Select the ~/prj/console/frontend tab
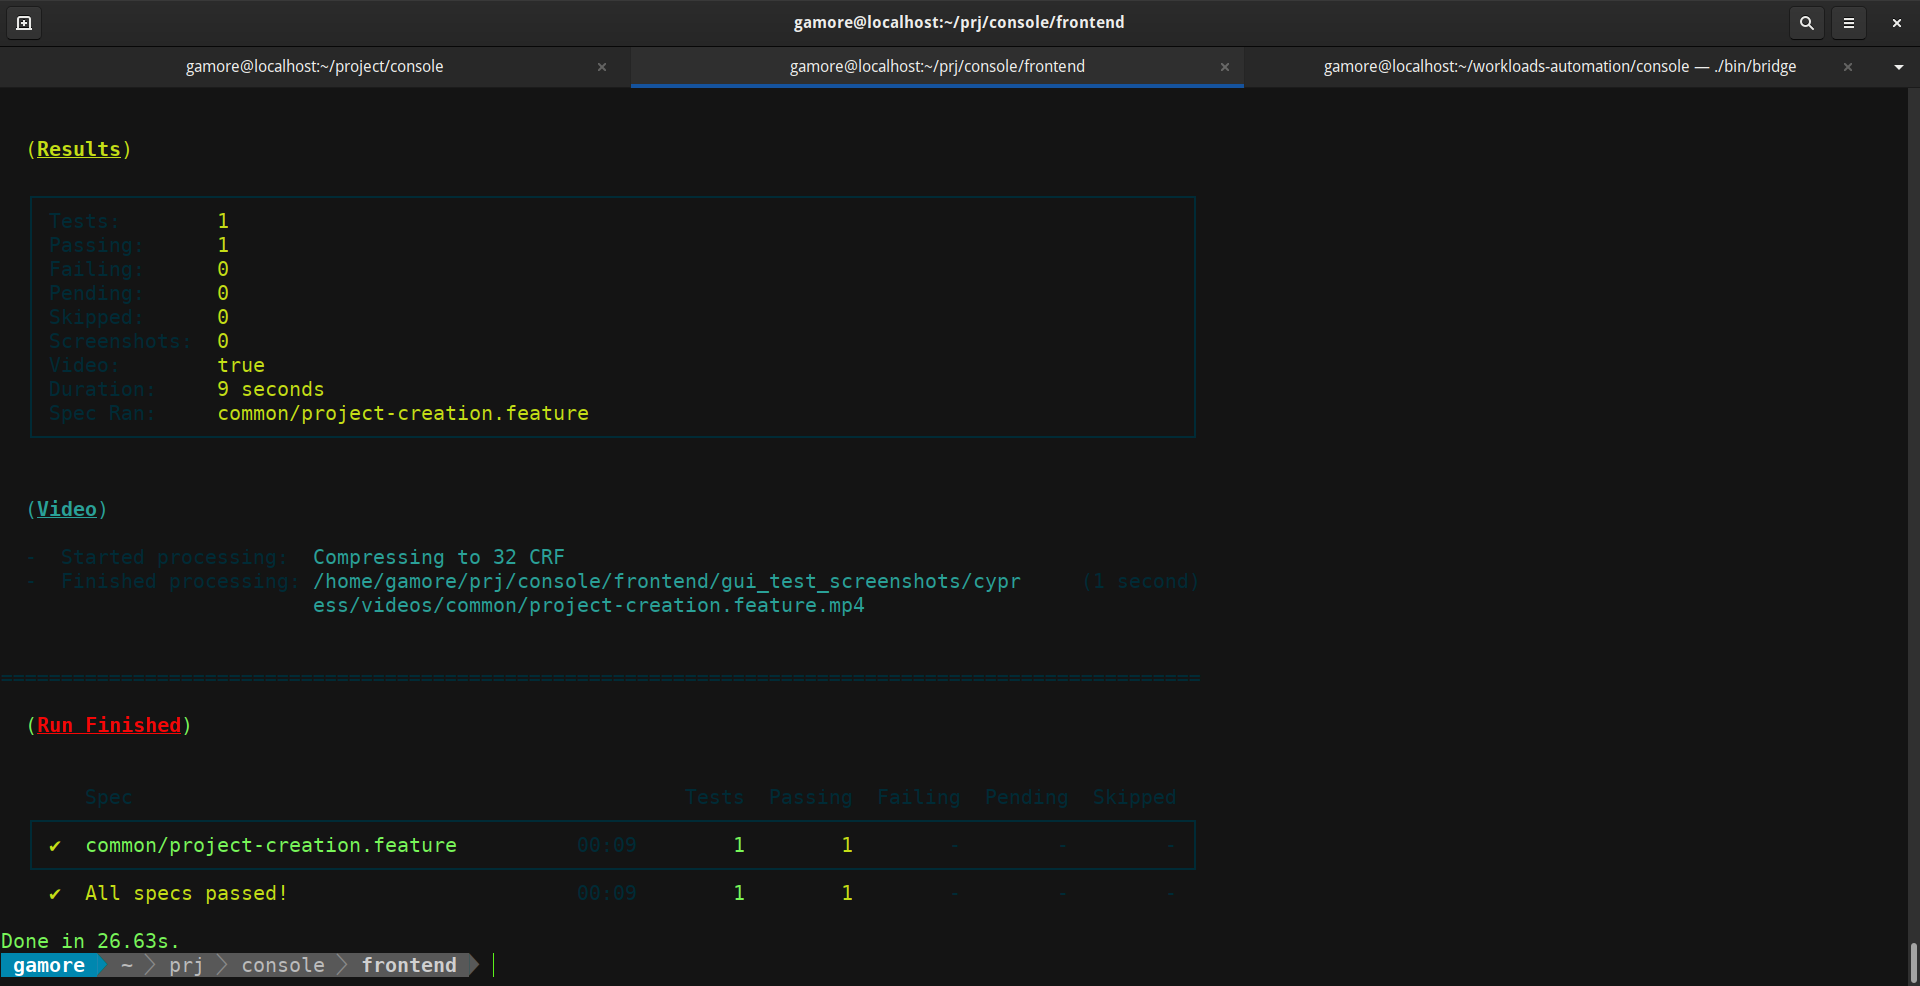Screen dimensions: 1920x986 coord(937,66)
